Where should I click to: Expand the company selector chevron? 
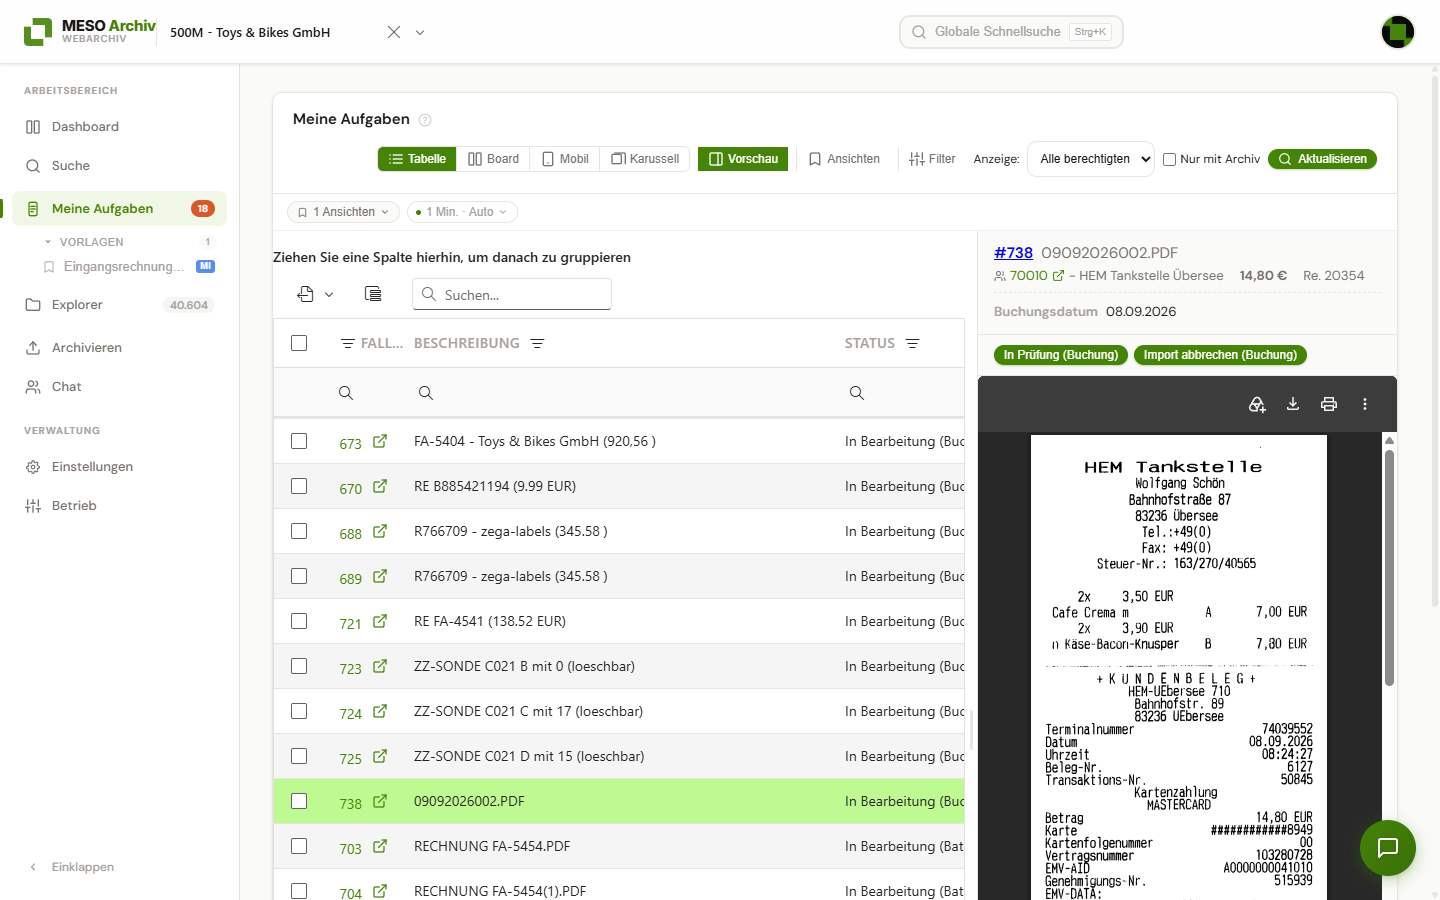420,32
